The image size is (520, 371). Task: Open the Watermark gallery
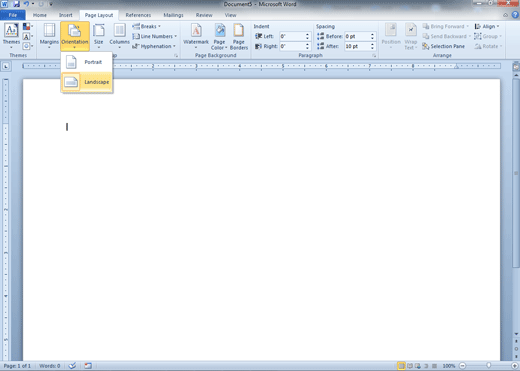point(196,36)
